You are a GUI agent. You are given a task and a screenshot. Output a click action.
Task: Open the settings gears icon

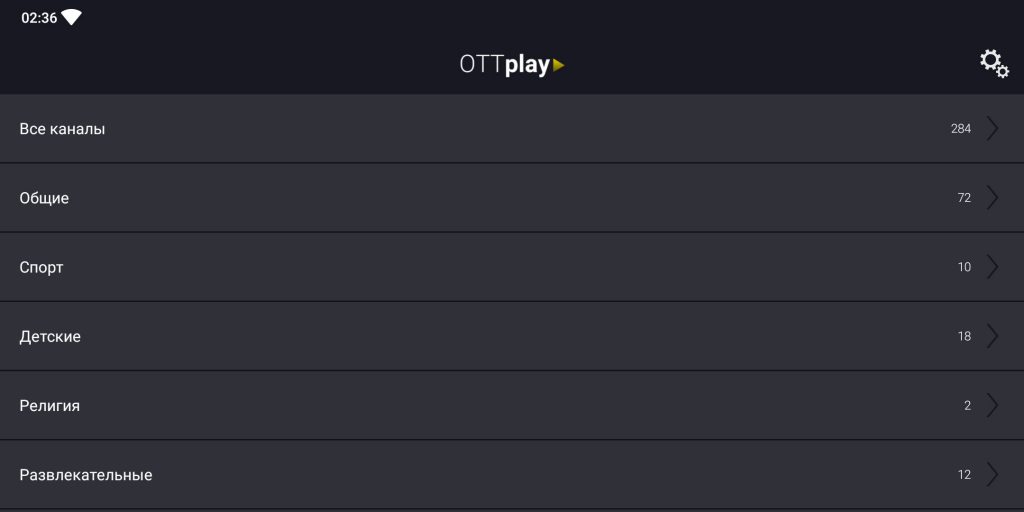click(994, 64)
